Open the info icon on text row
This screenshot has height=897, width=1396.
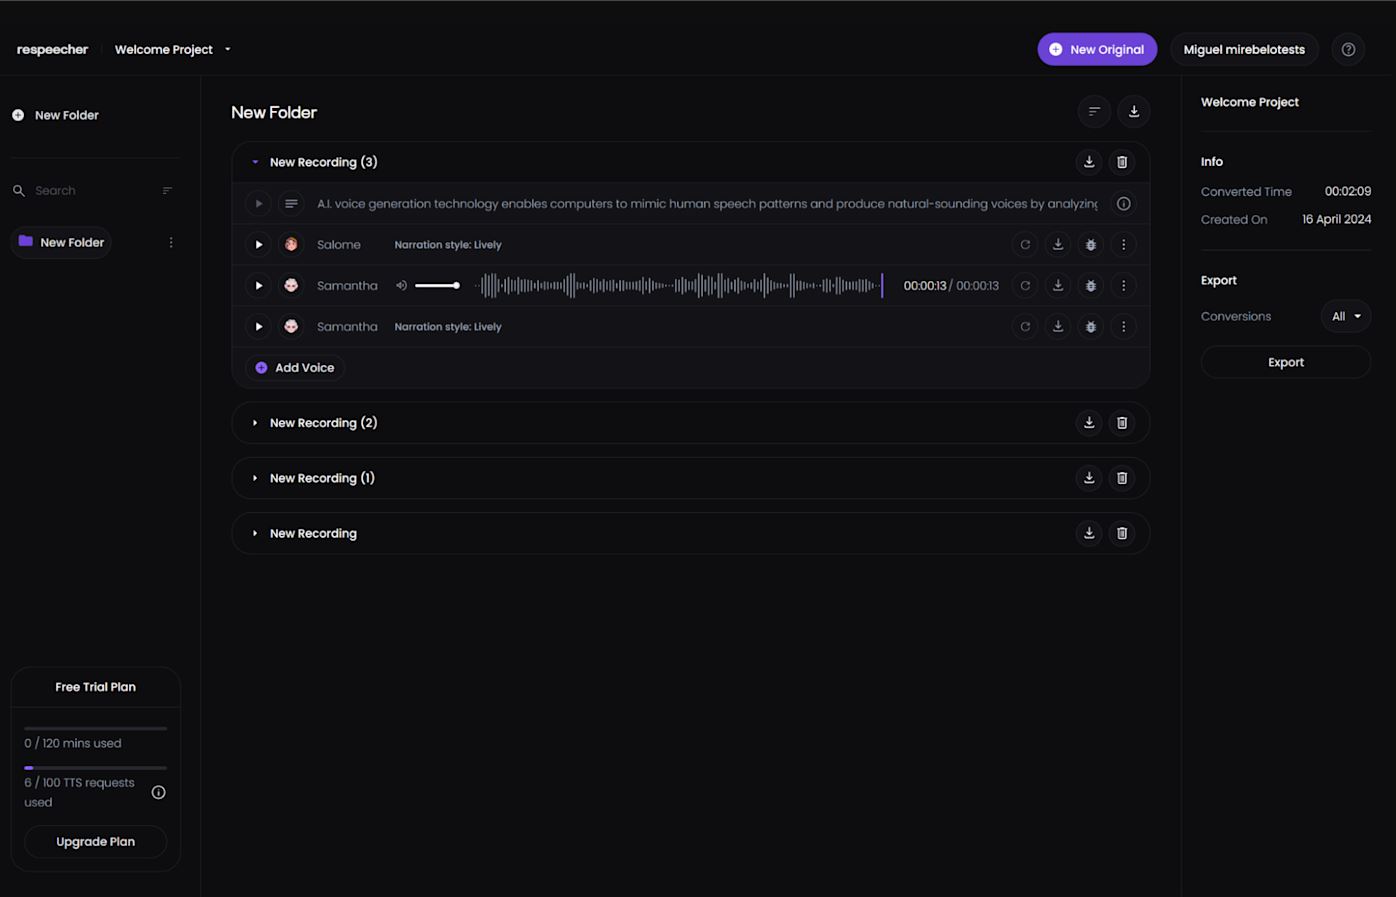click(1123, 204)
